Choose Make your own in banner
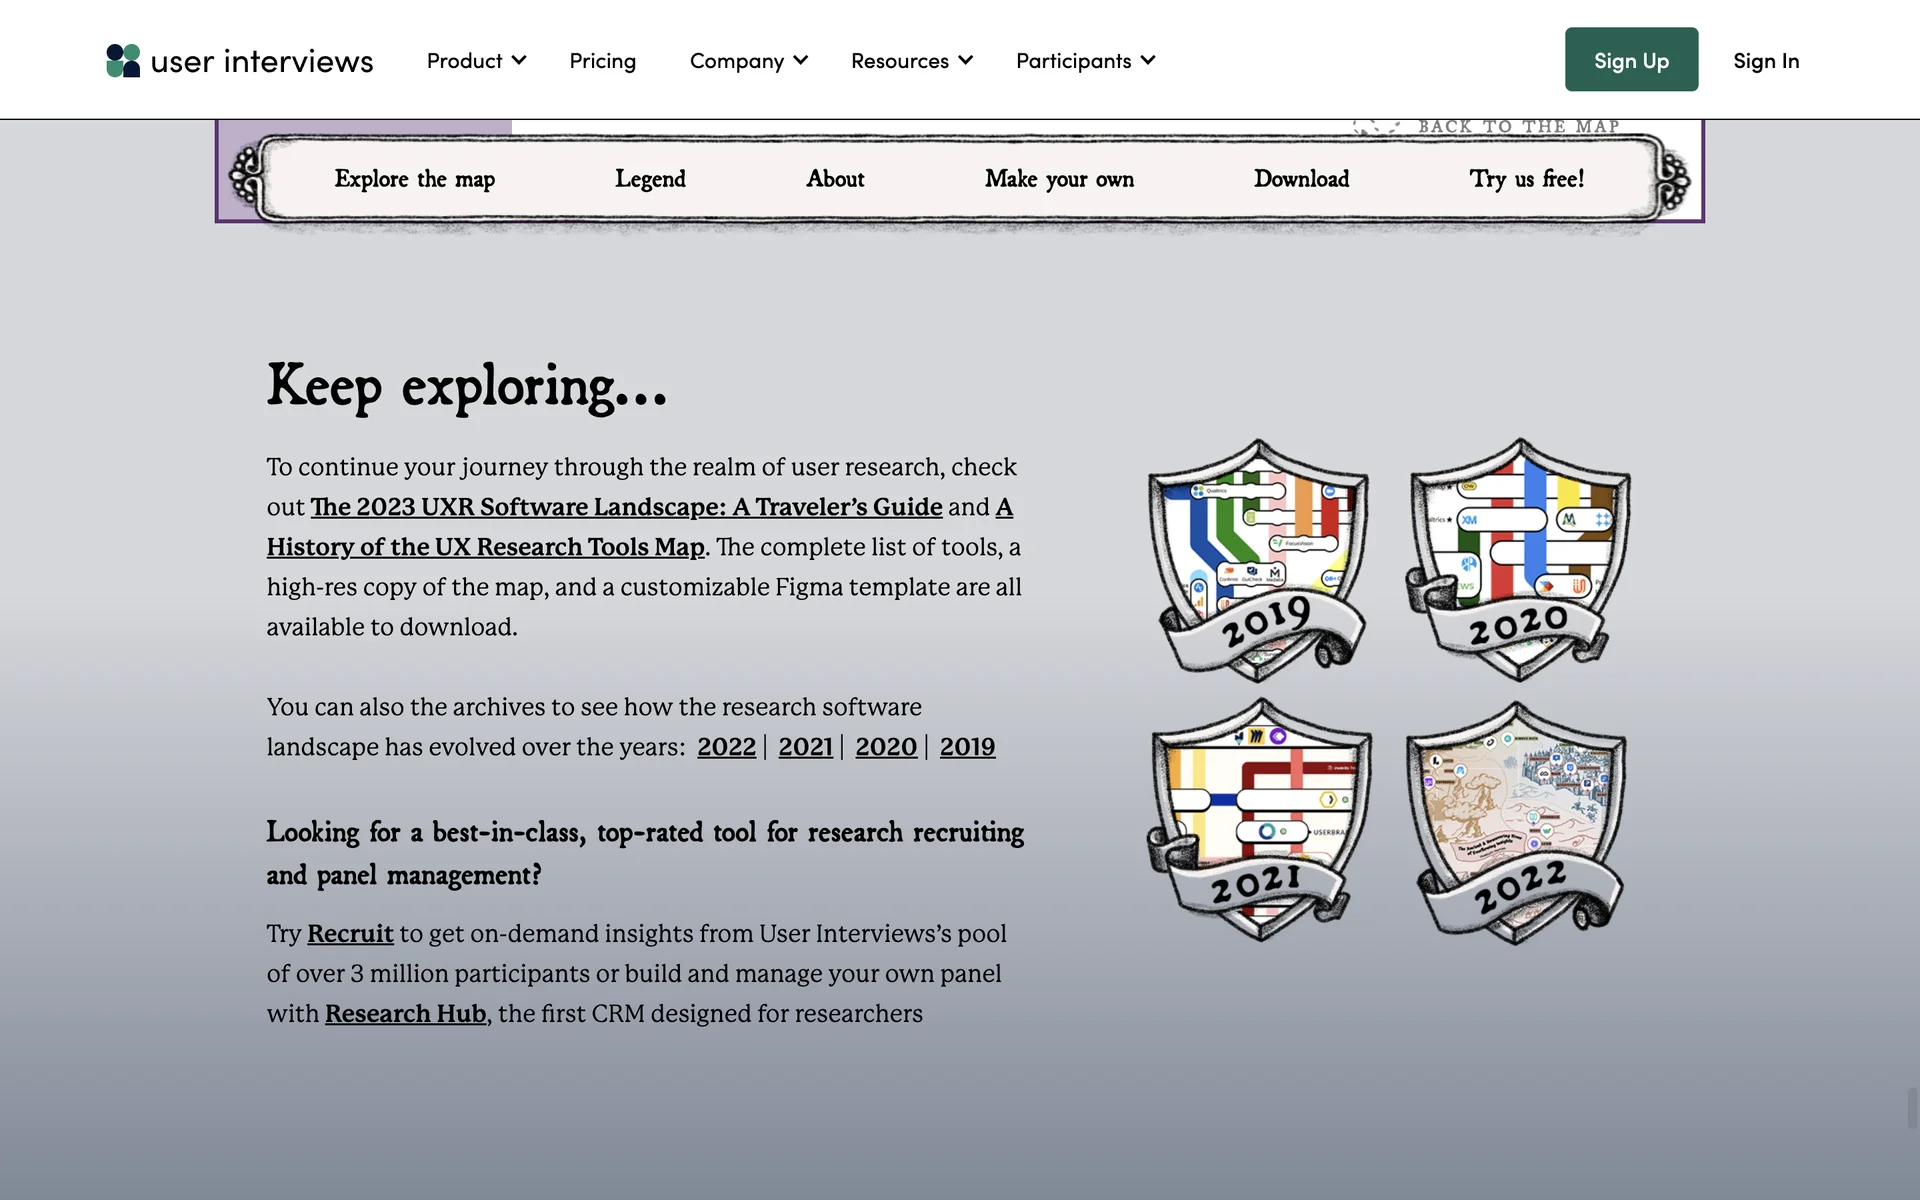1920x1200 pixels. pos(1059,179)
